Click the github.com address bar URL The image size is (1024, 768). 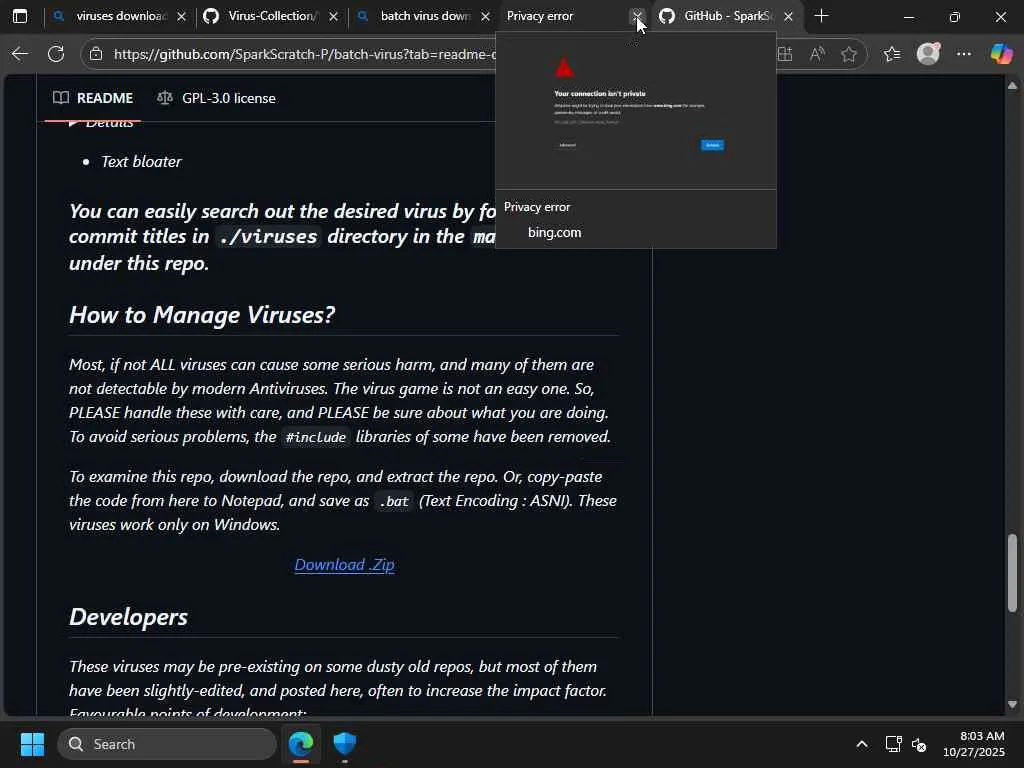(304, 54)
